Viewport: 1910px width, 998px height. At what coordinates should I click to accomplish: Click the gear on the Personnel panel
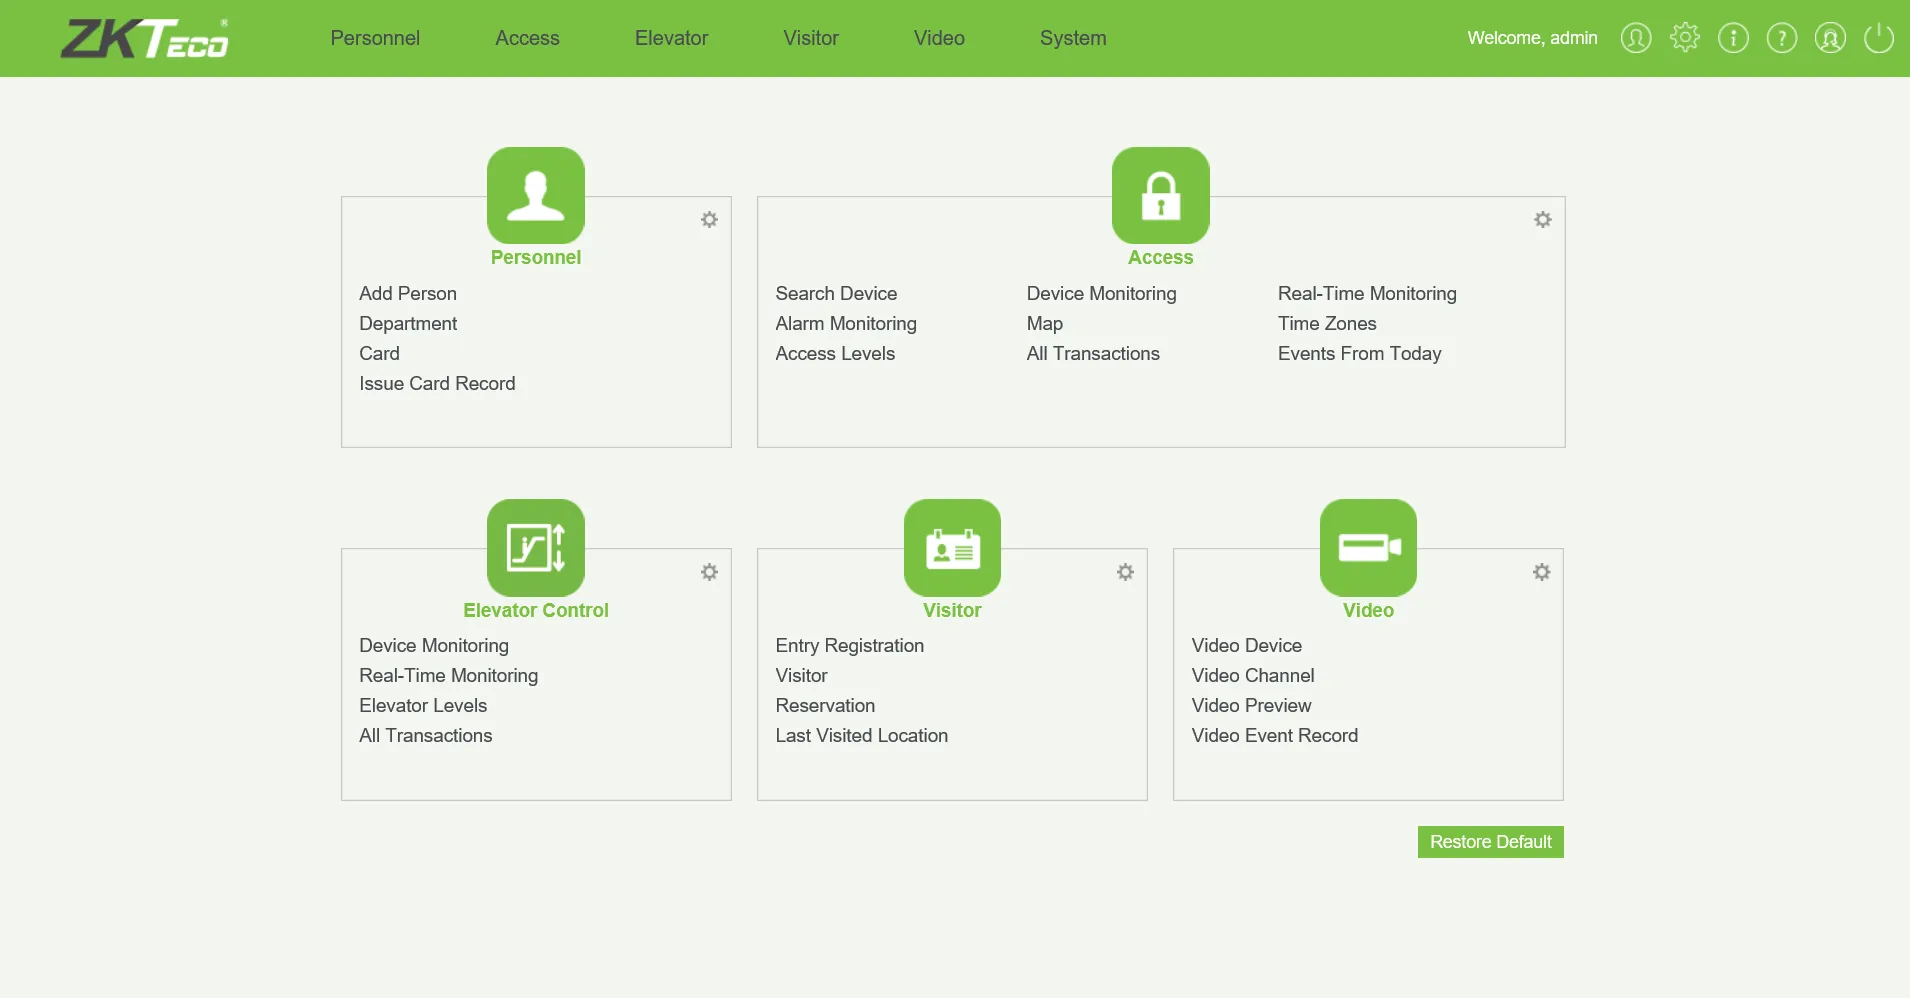709,220
